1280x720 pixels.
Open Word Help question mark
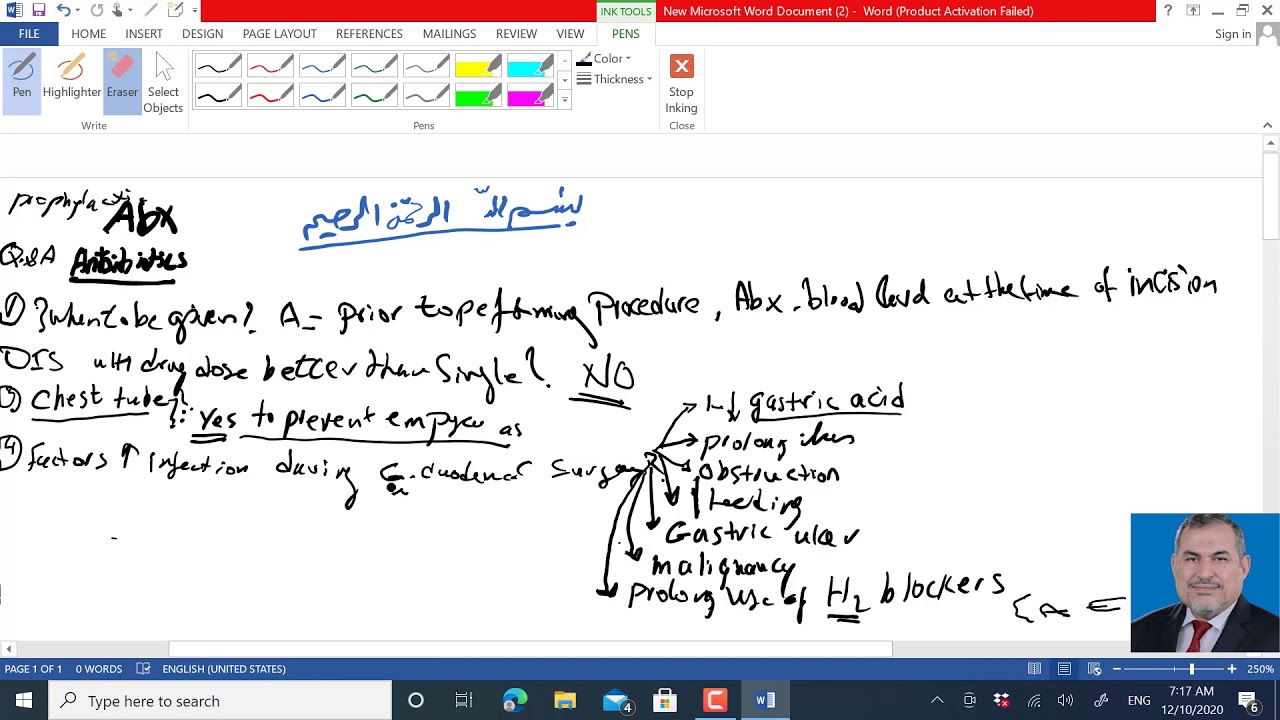[x=1168, y=11]
